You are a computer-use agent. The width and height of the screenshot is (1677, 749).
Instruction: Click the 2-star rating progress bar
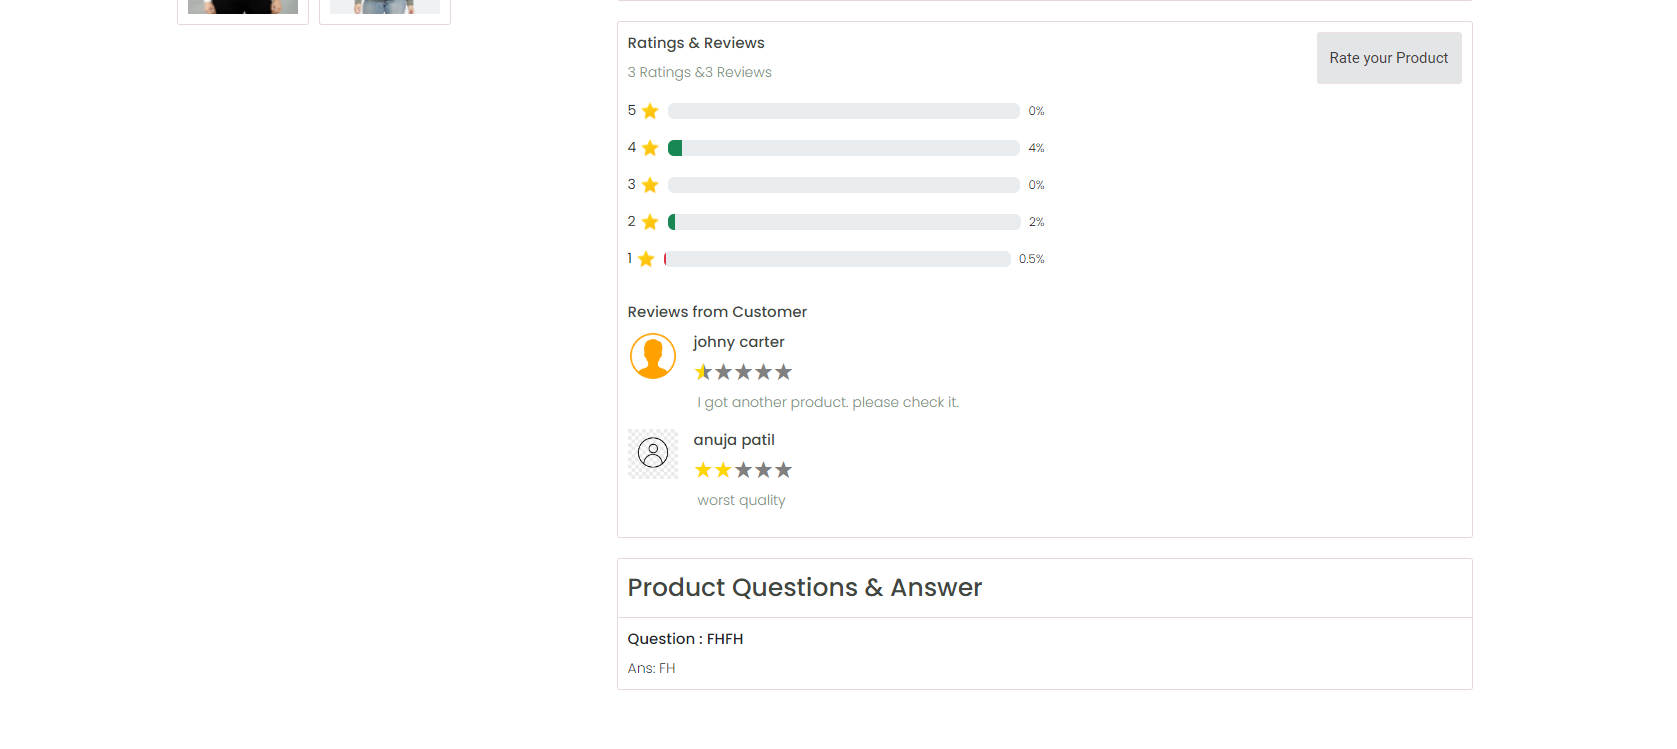point(844,222)
